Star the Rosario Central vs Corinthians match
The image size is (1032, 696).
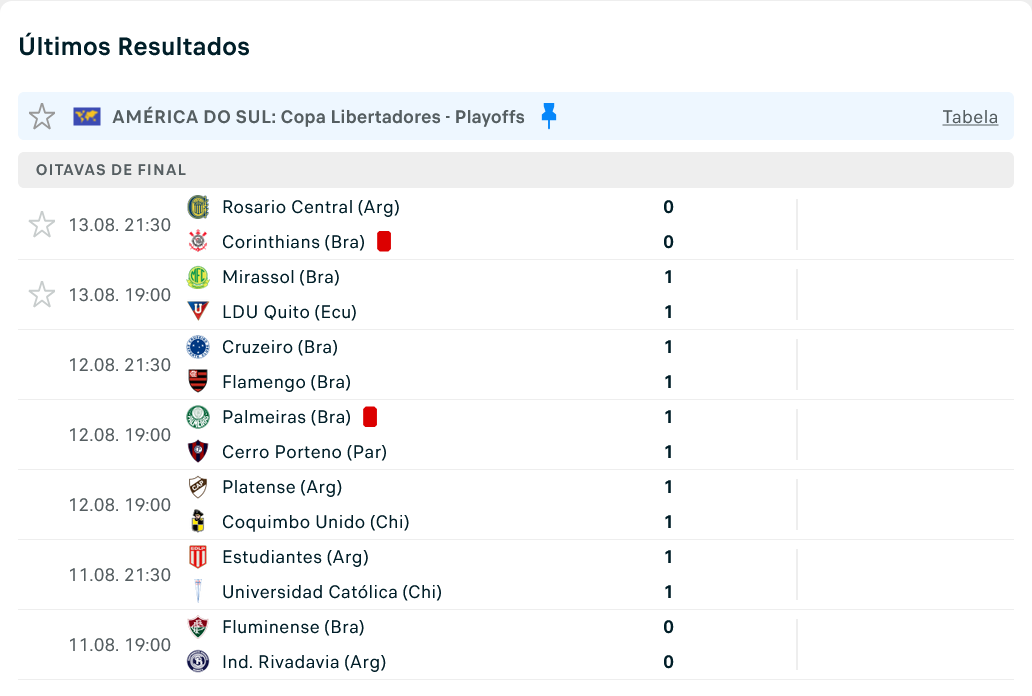click(41, 225)
